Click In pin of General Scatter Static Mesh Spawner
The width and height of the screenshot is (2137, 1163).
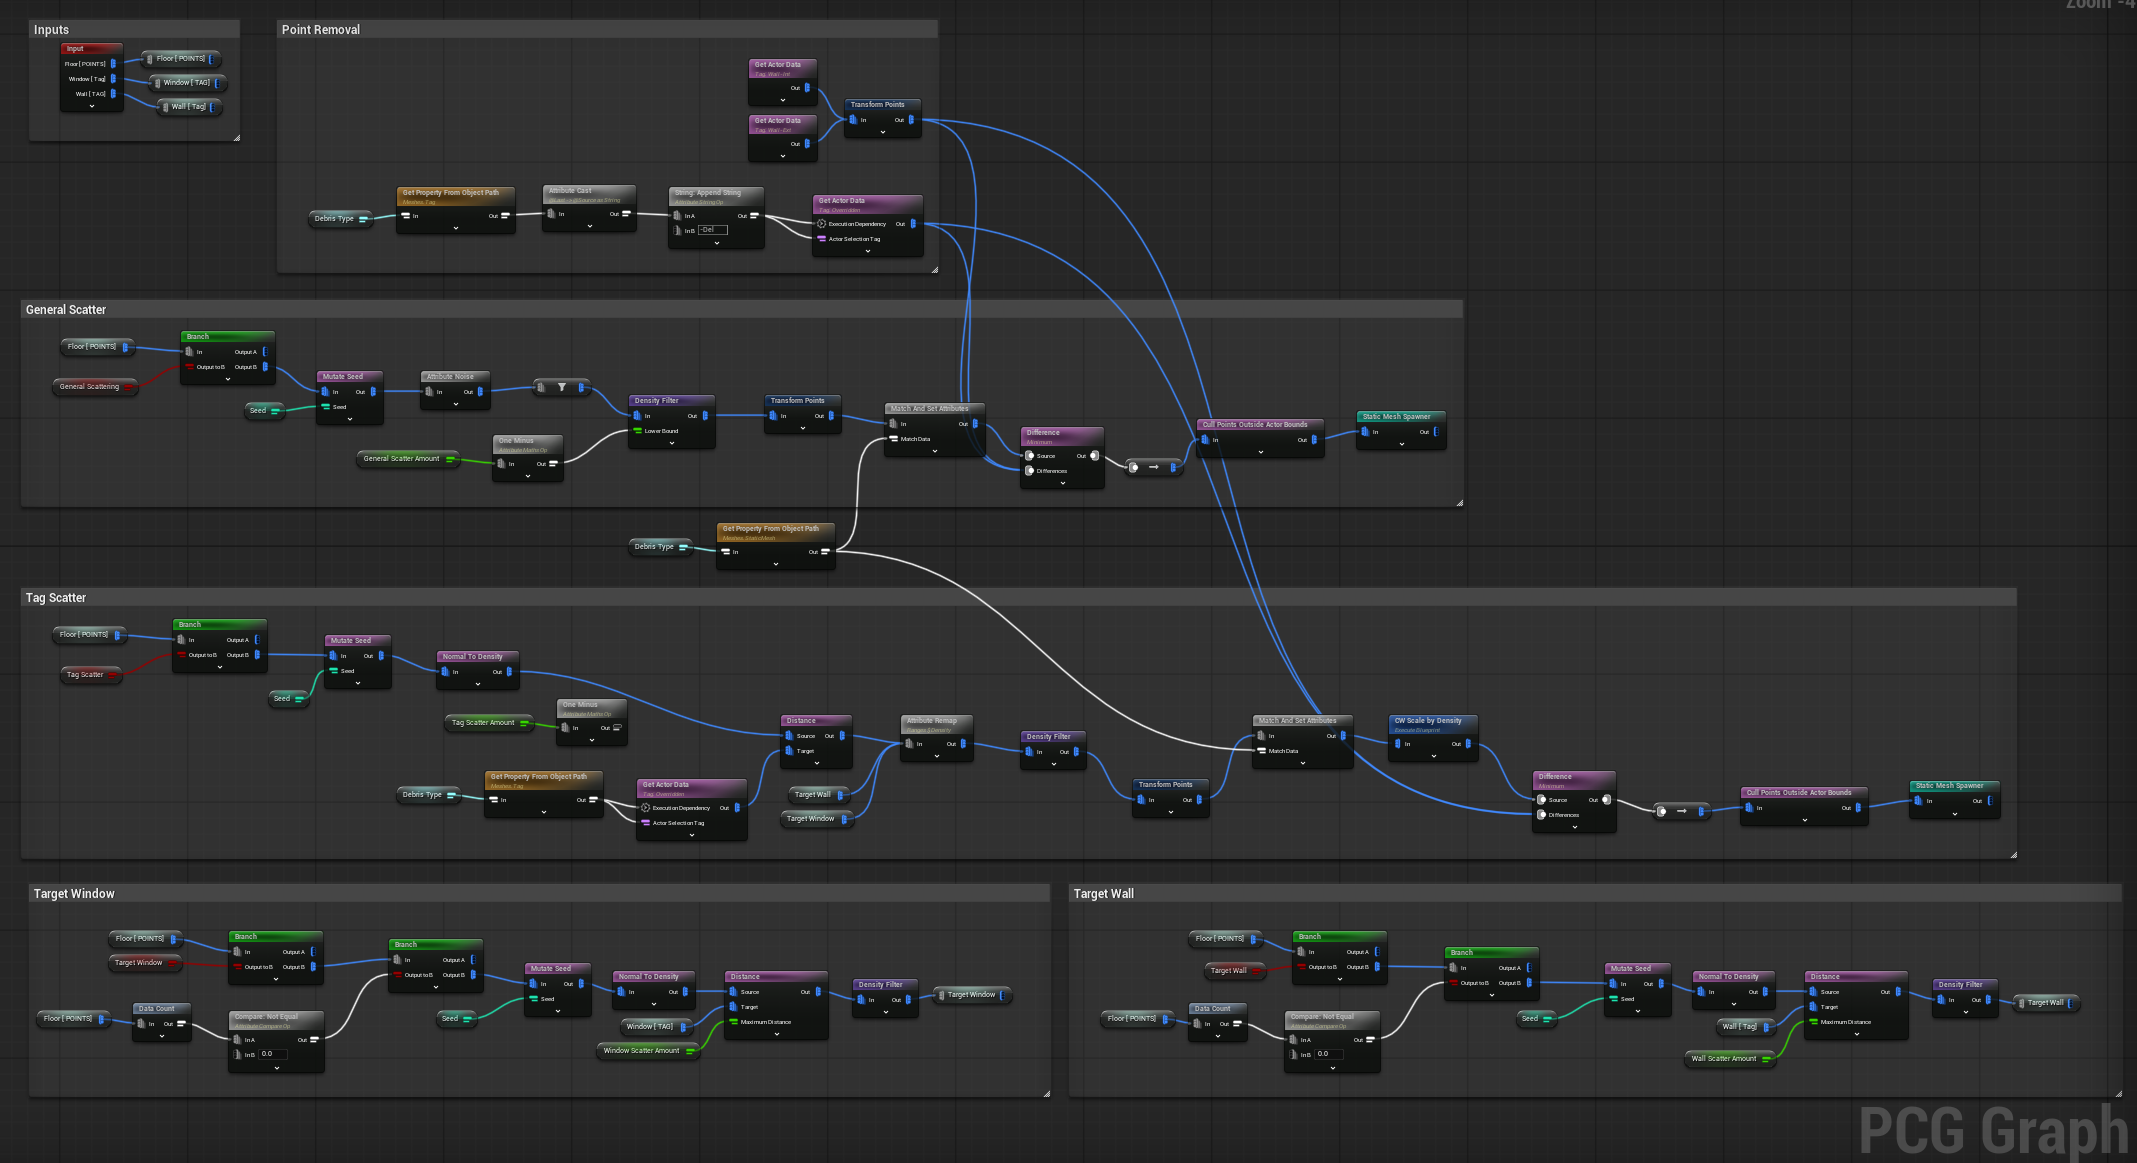pos(1365,432)
